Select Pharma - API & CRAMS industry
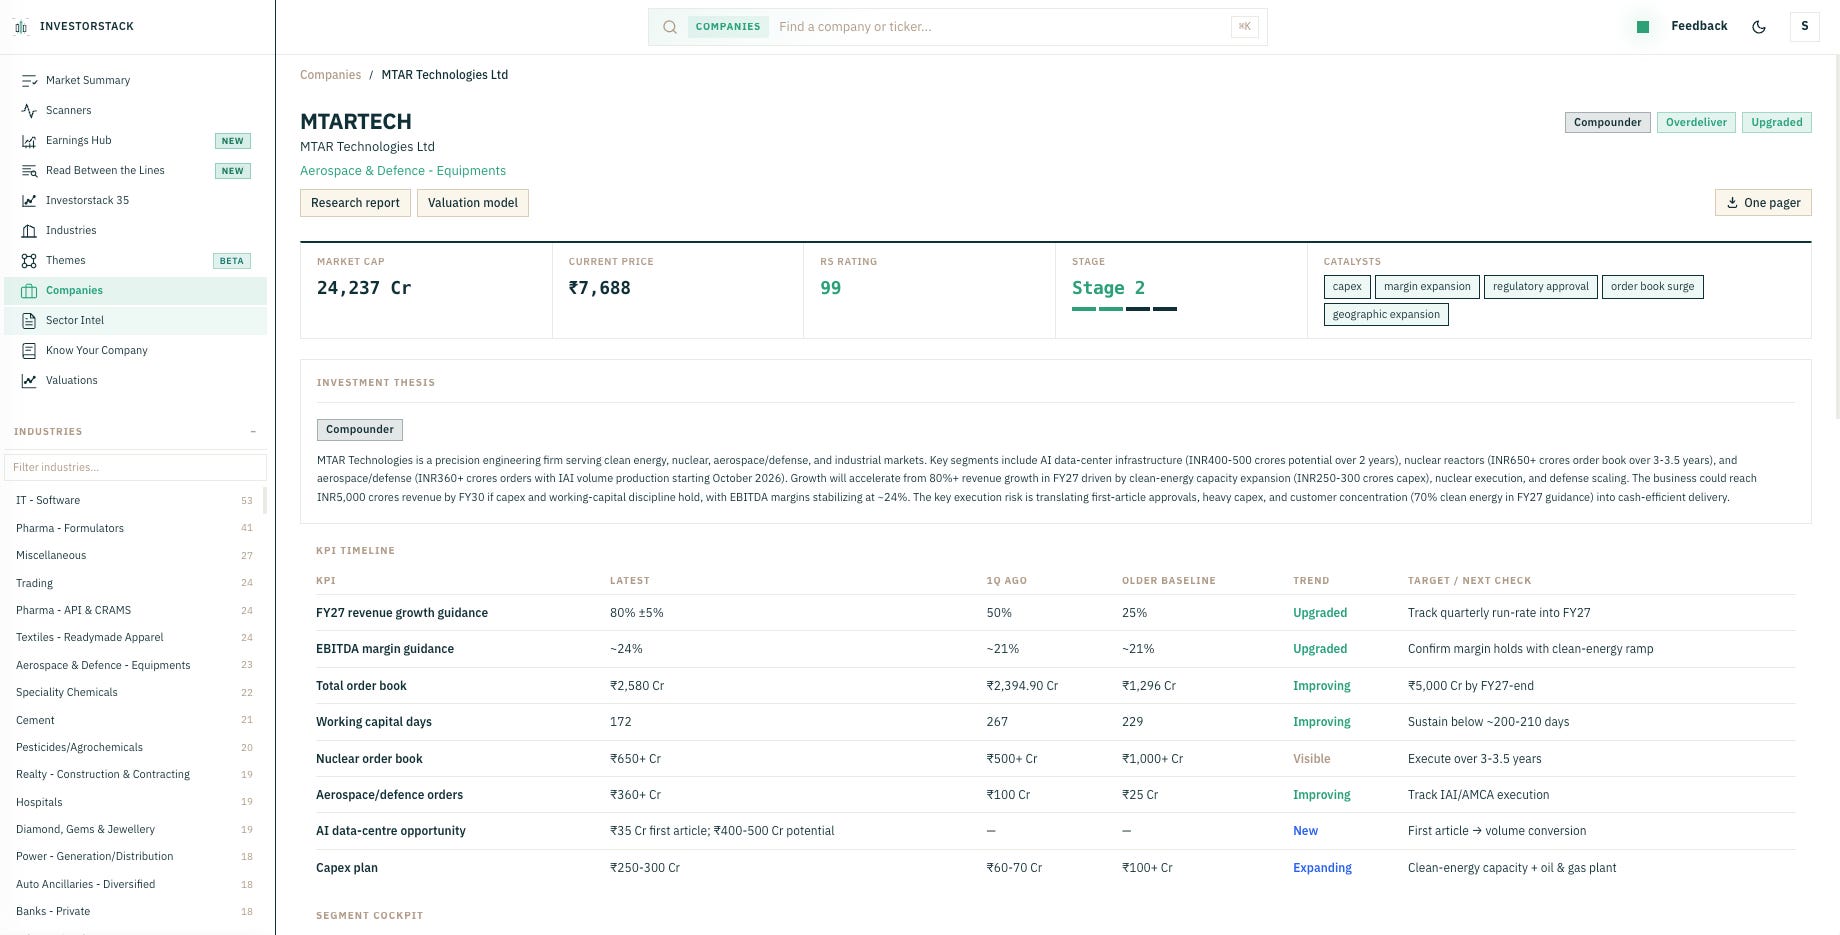Screen dimensions: 1840x935 coord(134,610)
